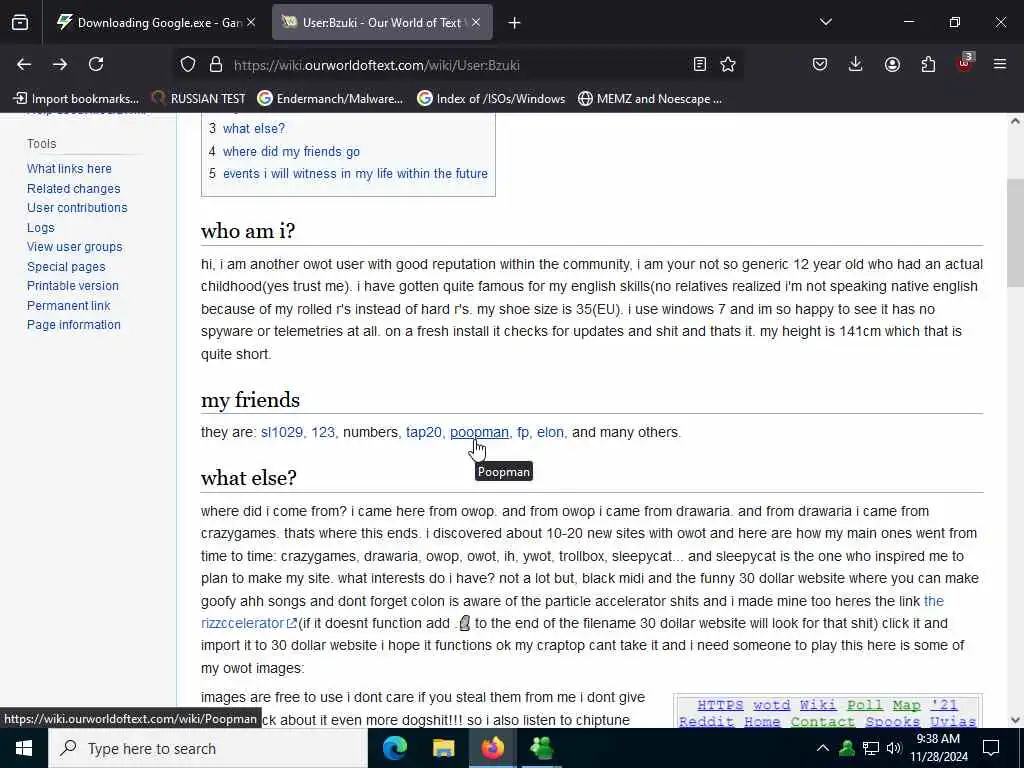Show hidden system tray icons
This screenshot has width=1024, height=768.
[823, 748]
